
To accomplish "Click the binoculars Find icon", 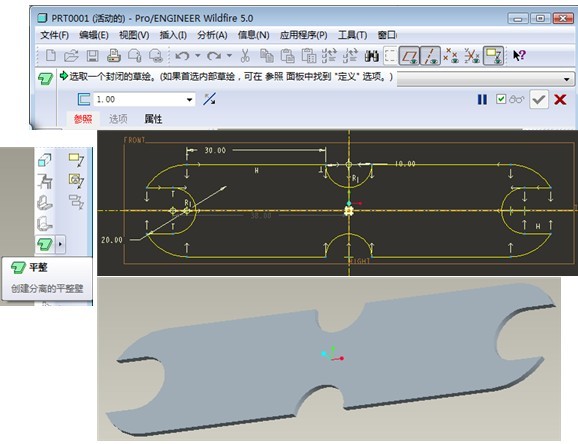I will 372,56.
